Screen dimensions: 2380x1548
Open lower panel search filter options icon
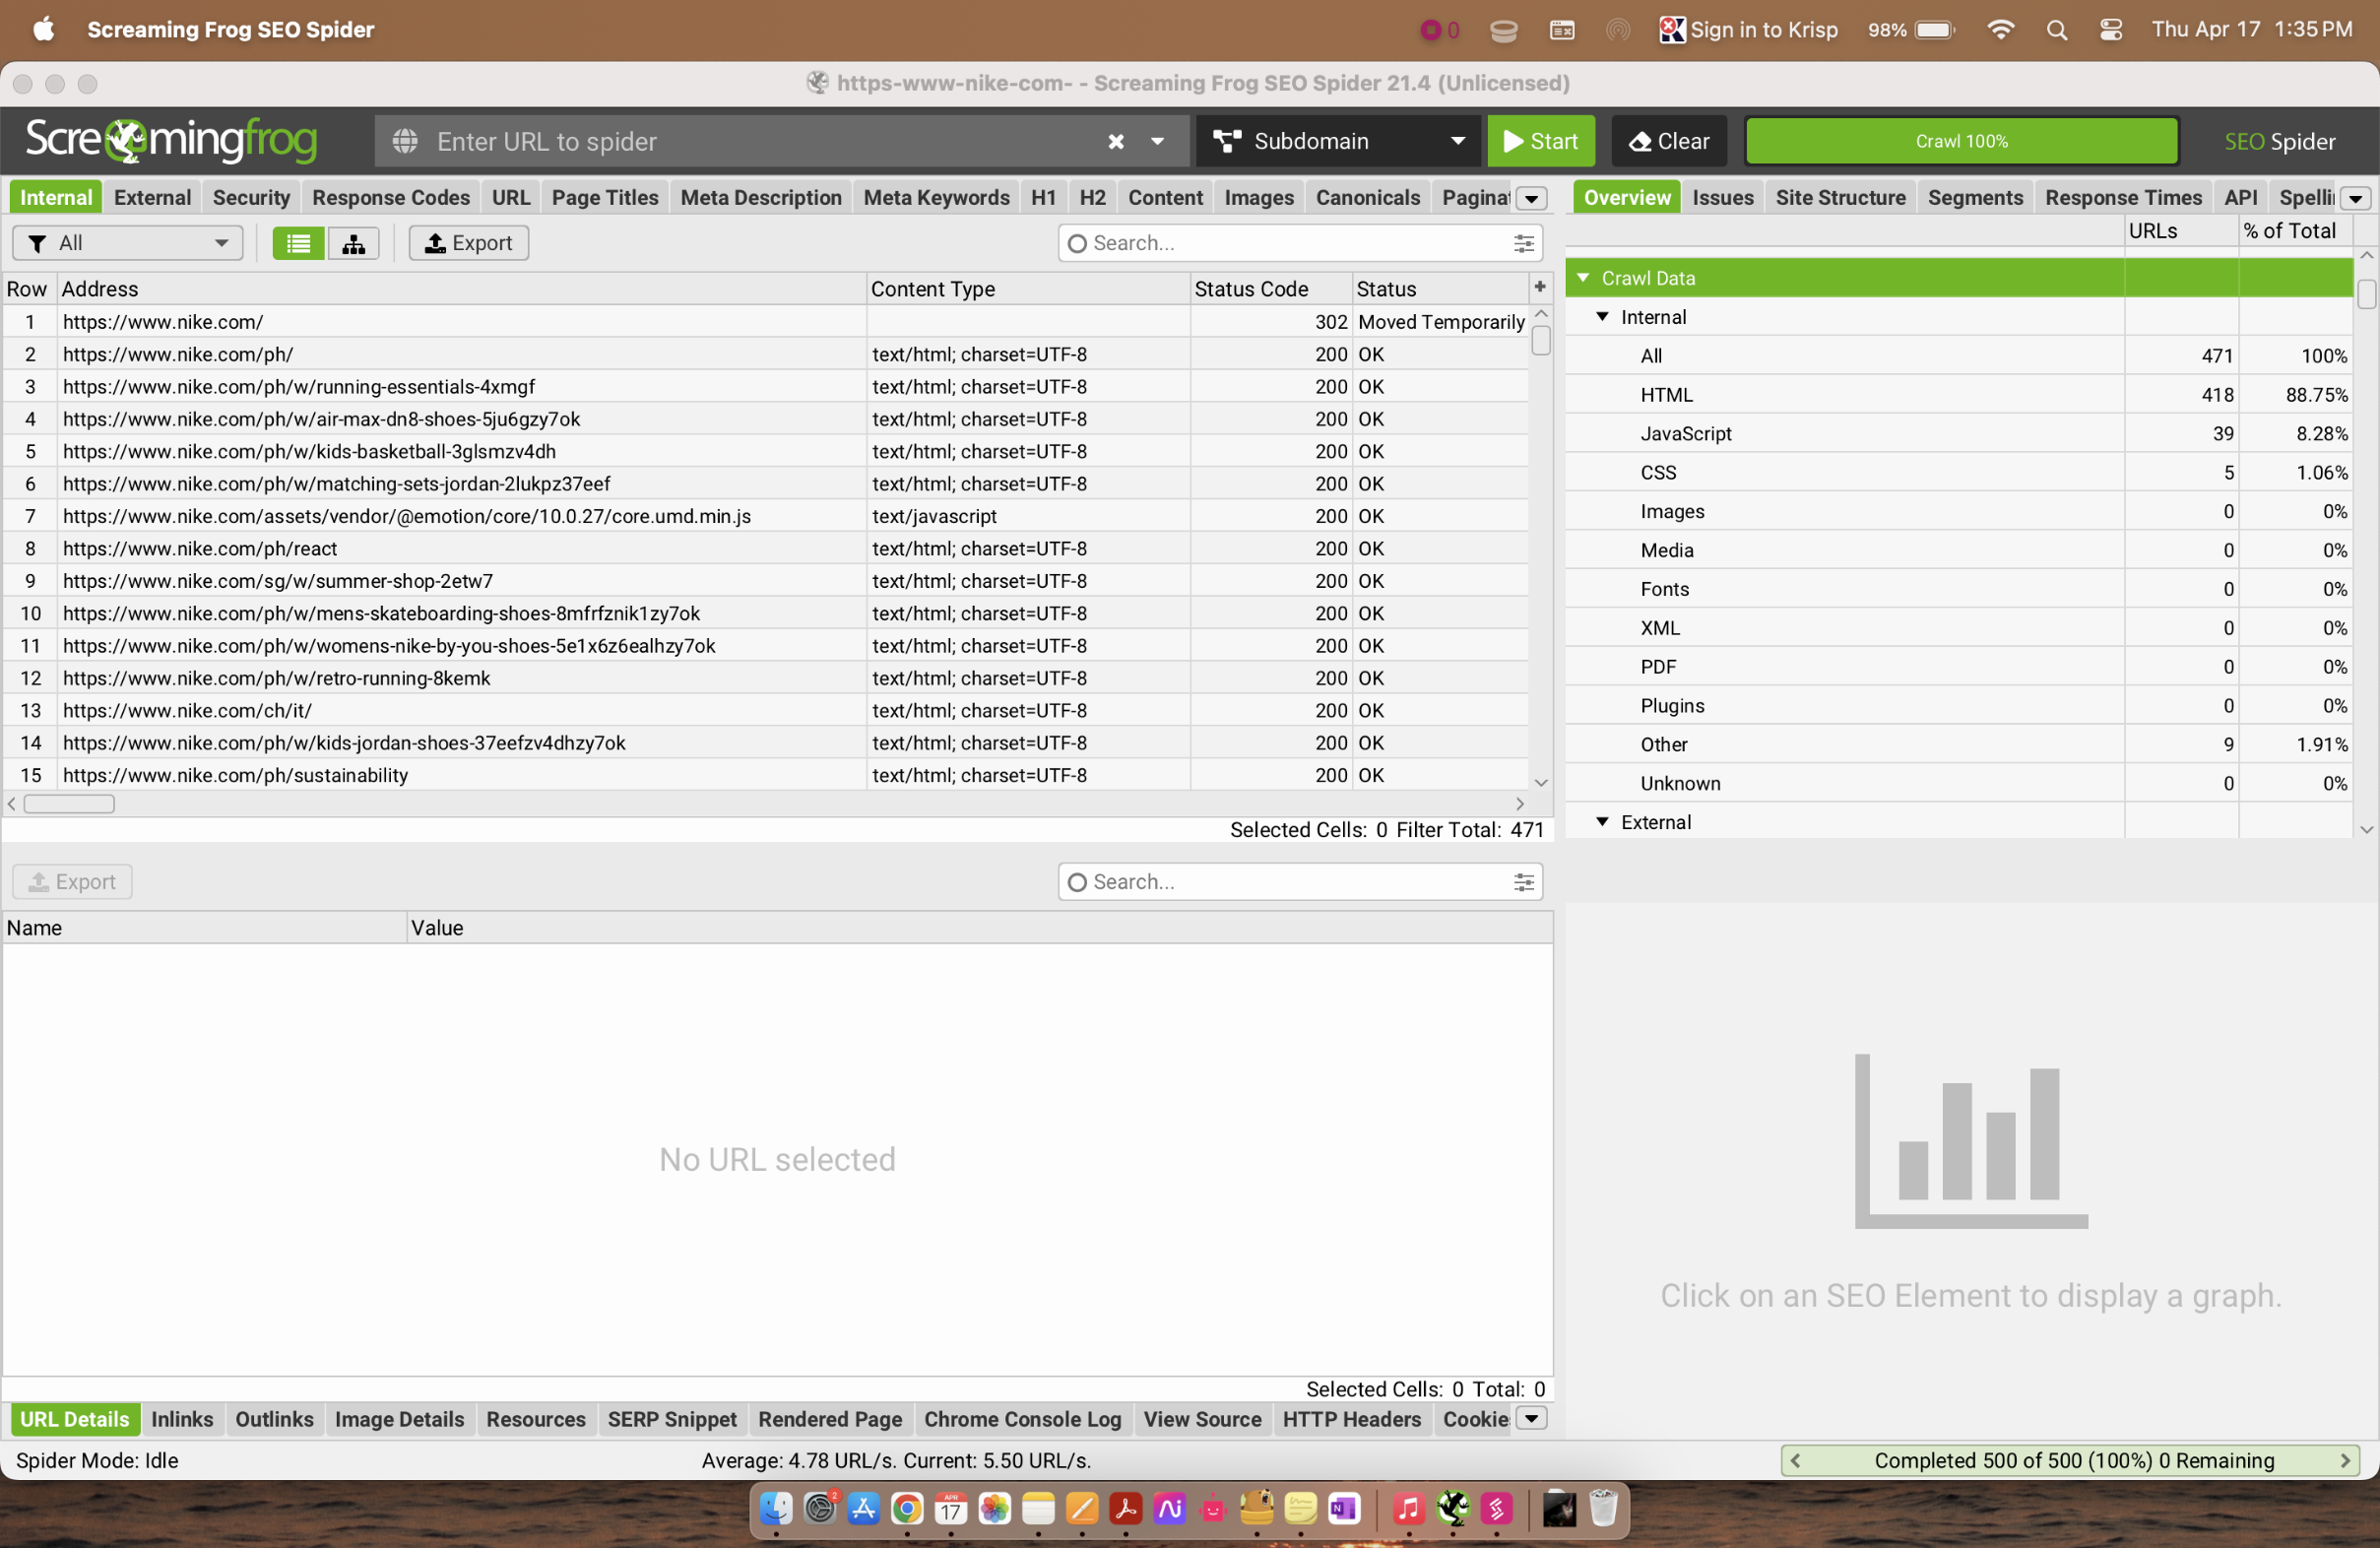(1523, 882)
